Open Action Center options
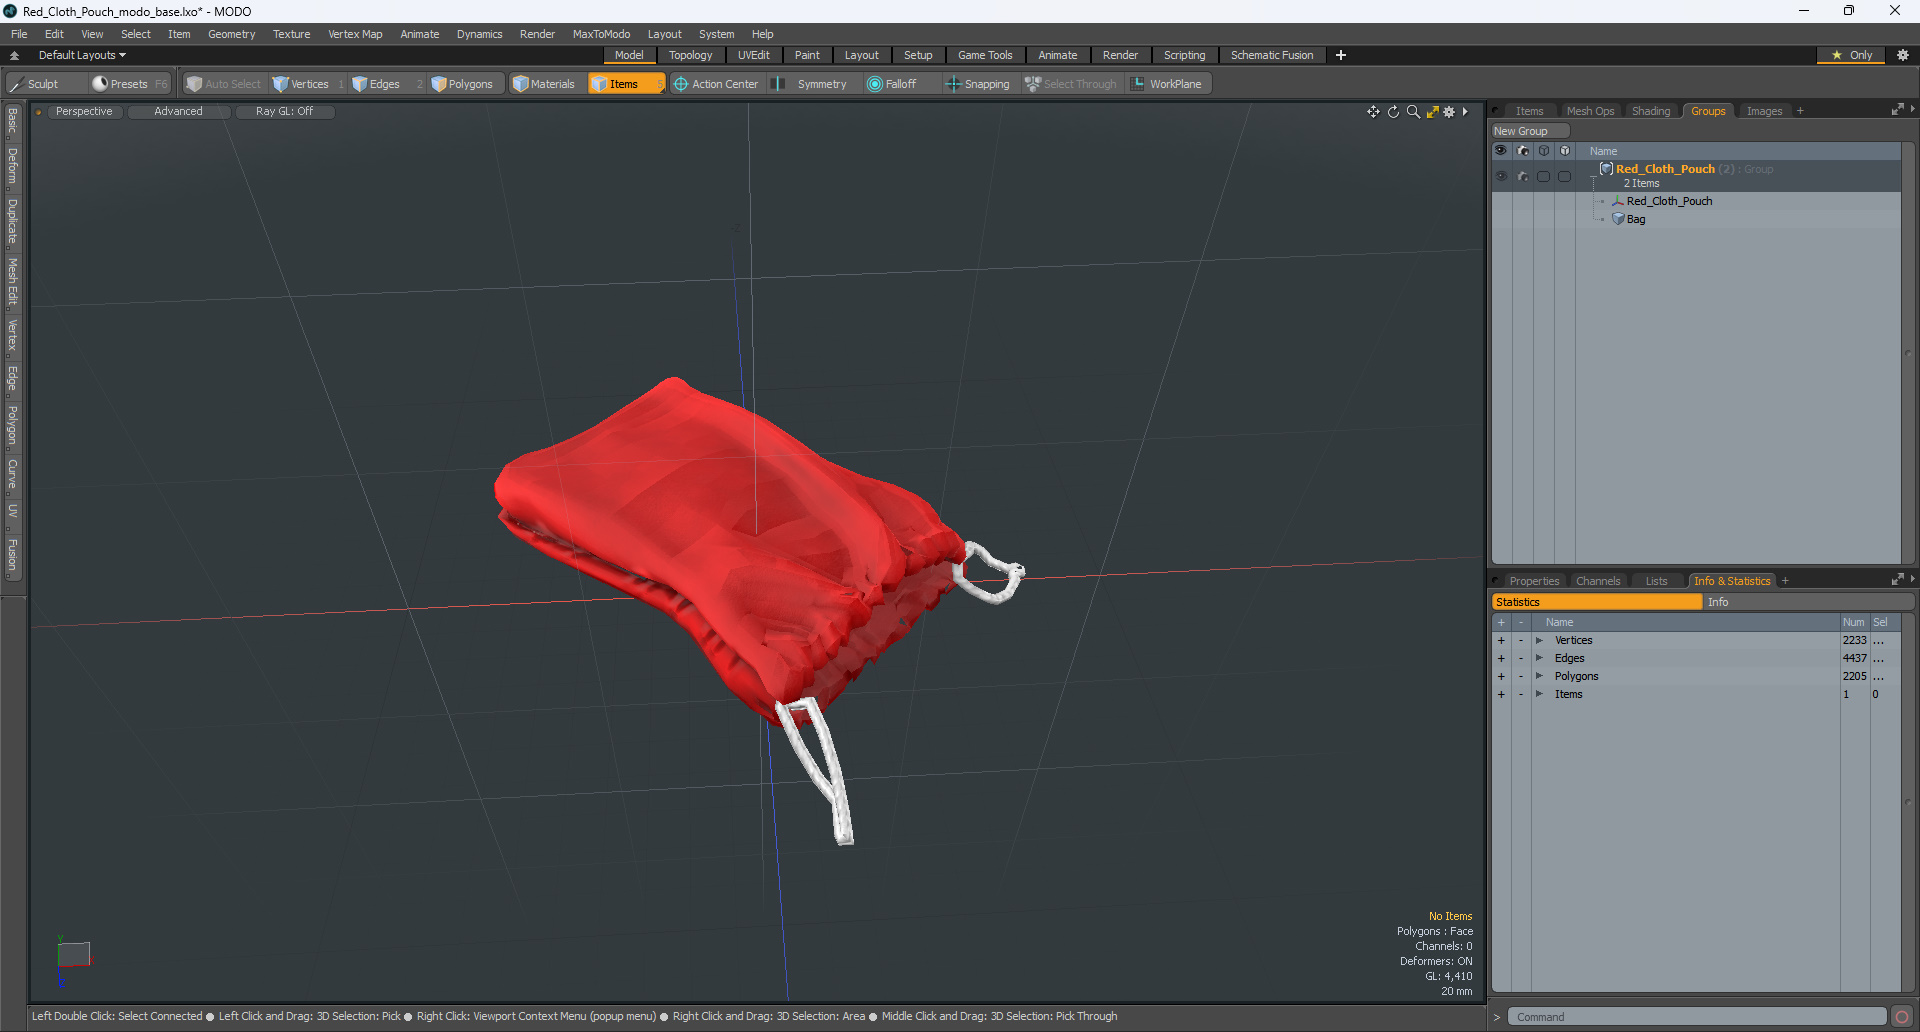 716,84
